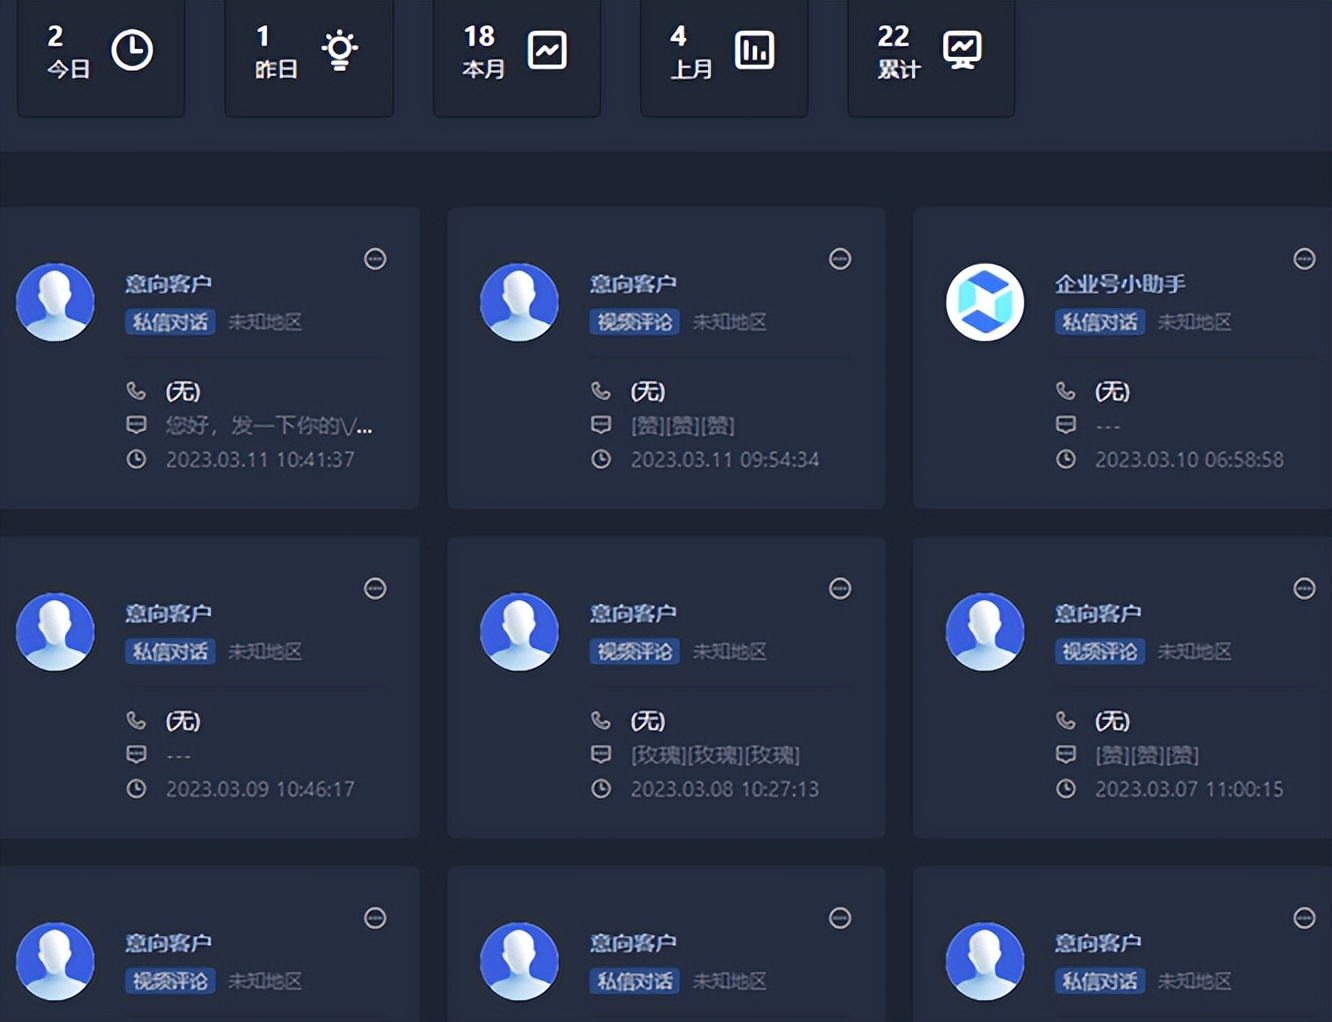Open the ellipsis menu on the bottom-left customer card
The width and height of the screenshot is (1332, 1022).
(x=375, y=918)
